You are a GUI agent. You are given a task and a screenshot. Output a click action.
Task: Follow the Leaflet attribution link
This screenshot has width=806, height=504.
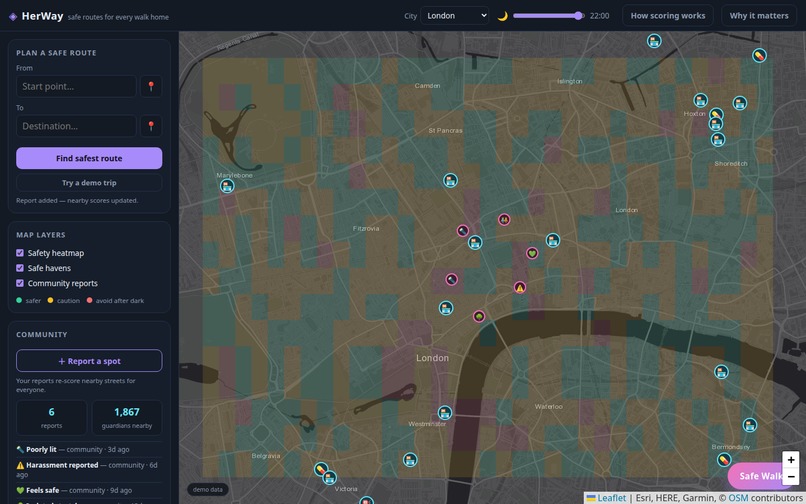point(606,498)
